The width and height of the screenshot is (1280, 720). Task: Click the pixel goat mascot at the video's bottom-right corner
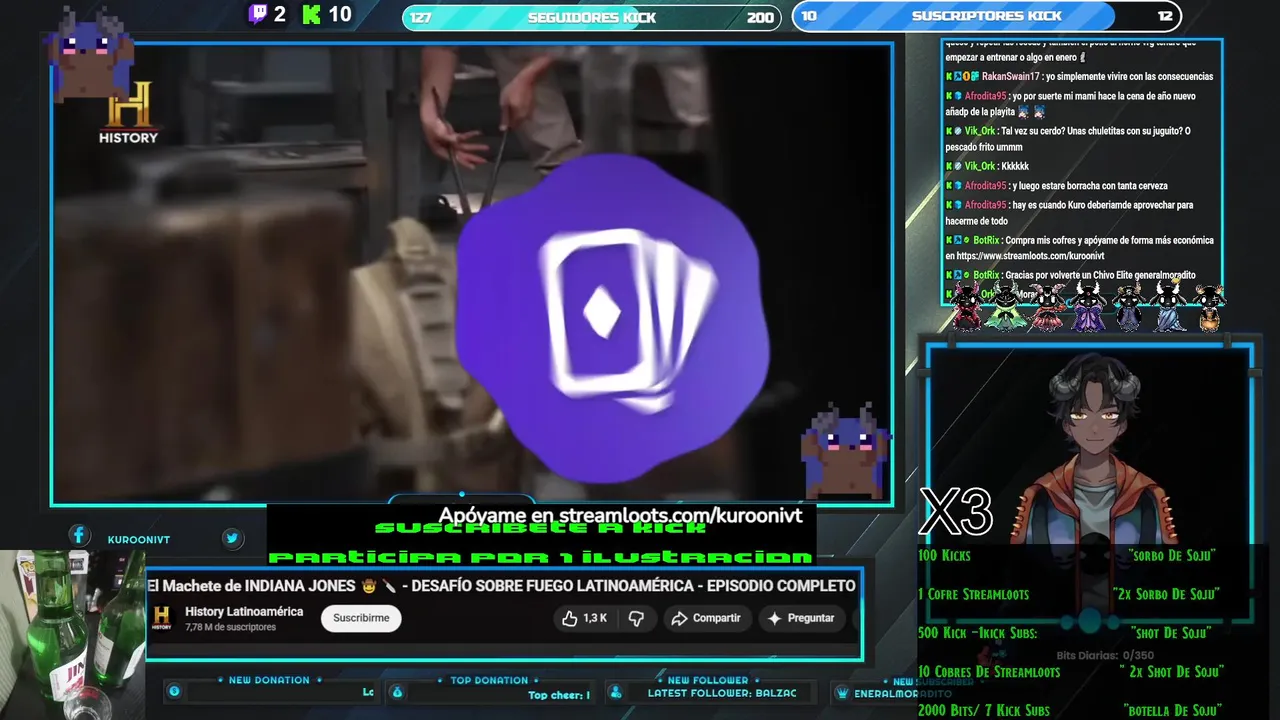[845, 450]
